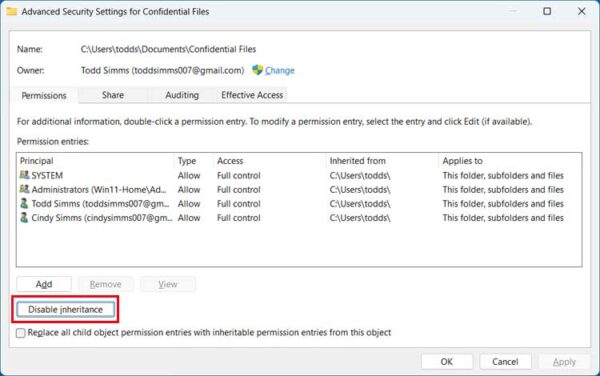Click the SYSTEM group icon

point(24,175)
